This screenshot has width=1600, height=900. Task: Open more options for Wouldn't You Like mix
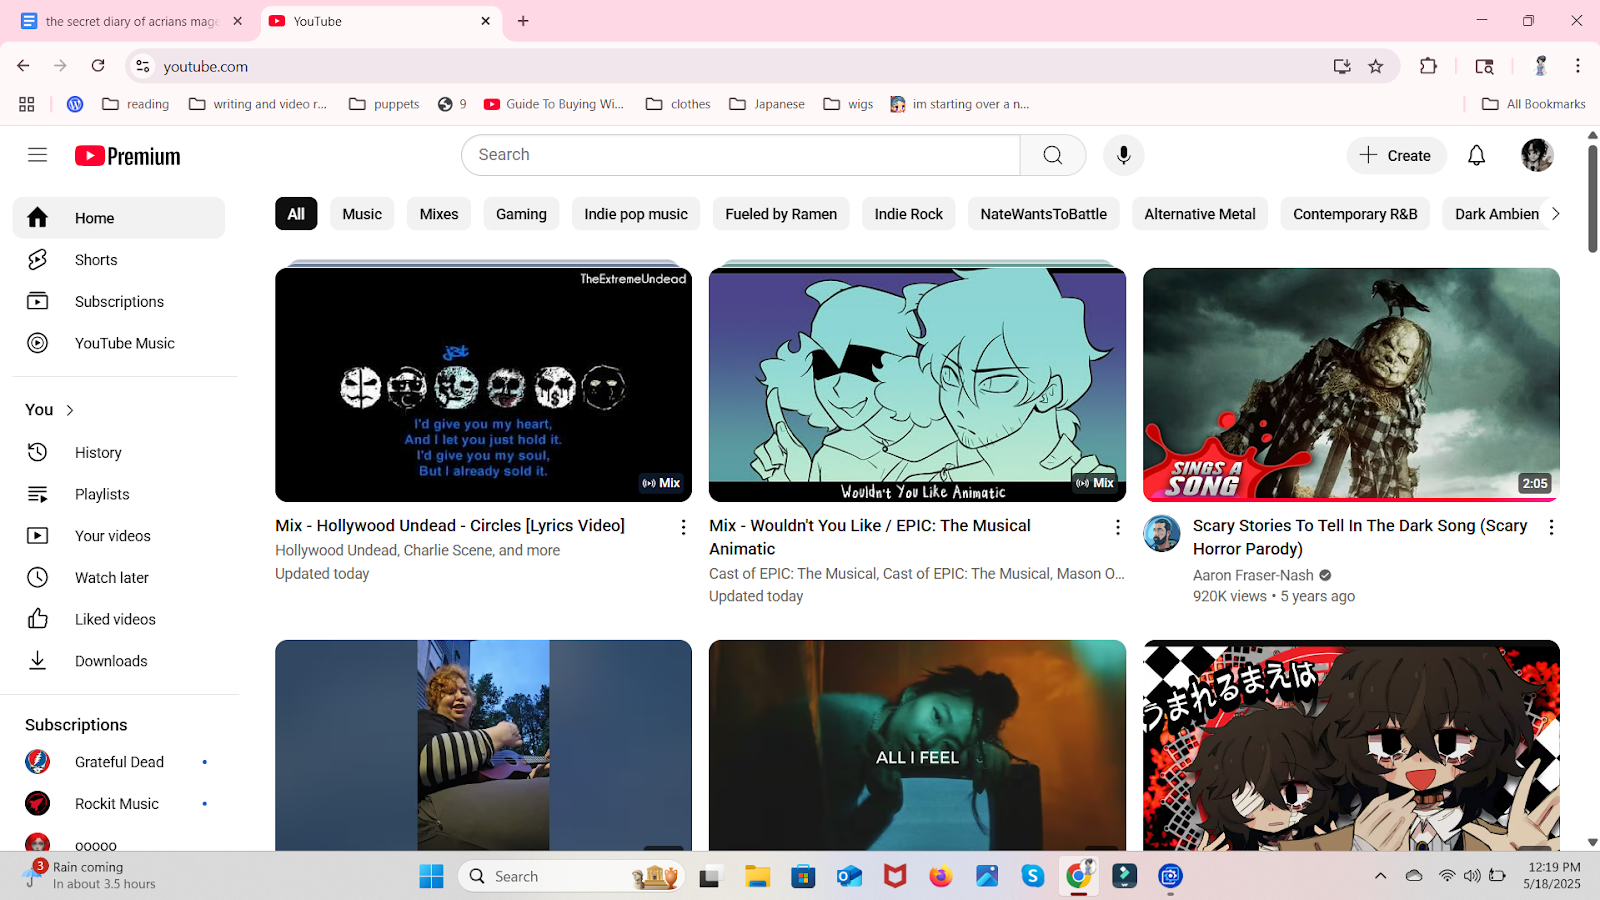click(1117, 527)
